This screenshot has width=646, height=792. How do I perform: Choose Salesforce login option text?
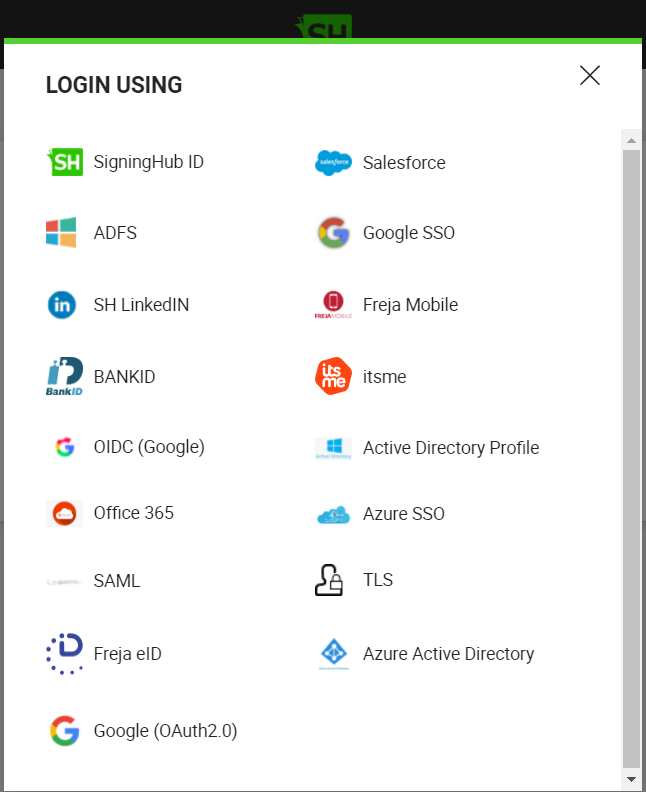pyautogui.click(x=404, y=163)
